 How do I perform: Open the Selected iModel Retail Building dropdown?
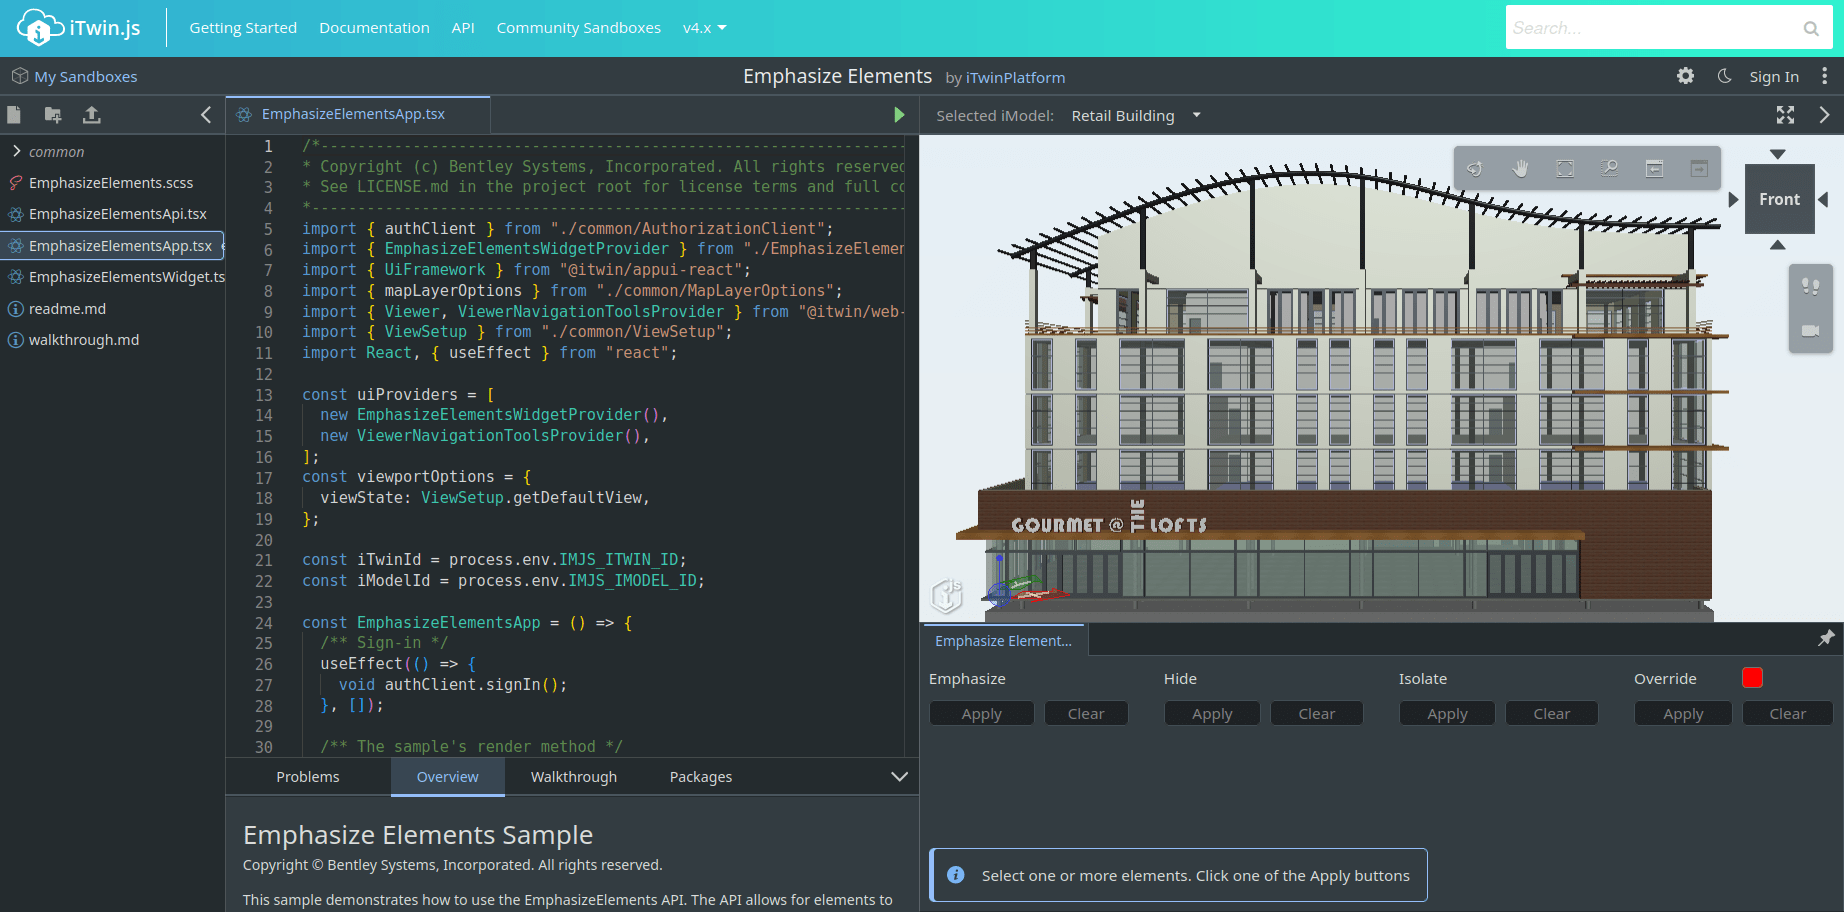(x=1136, y=116)
